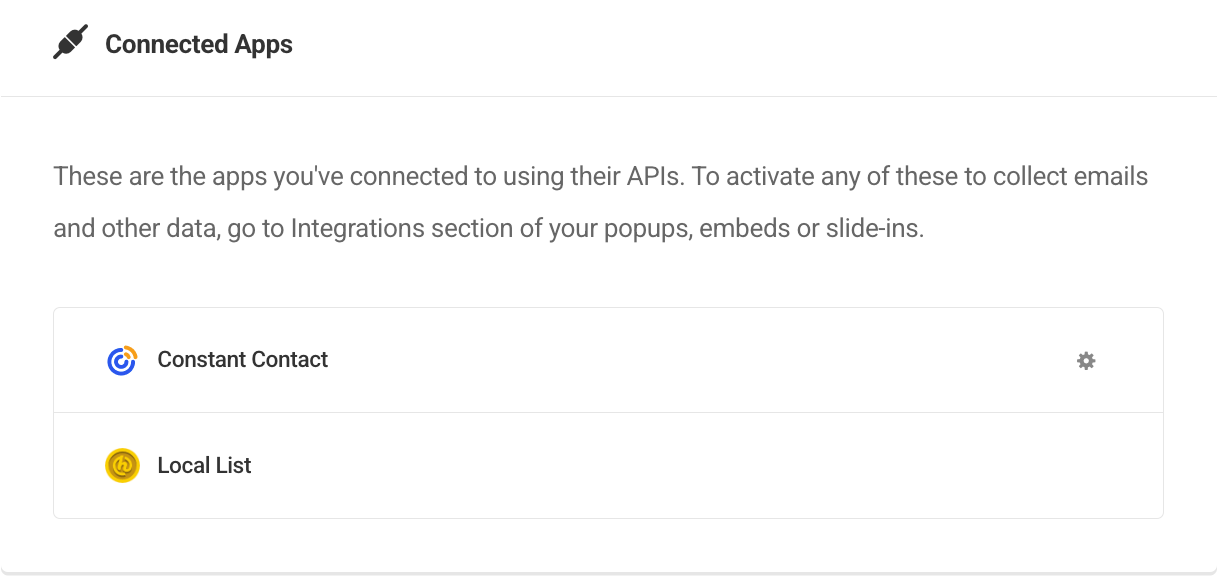Click the word "Contact" in Constant Contact
The image size is (1220, 577).
(290, 360)
